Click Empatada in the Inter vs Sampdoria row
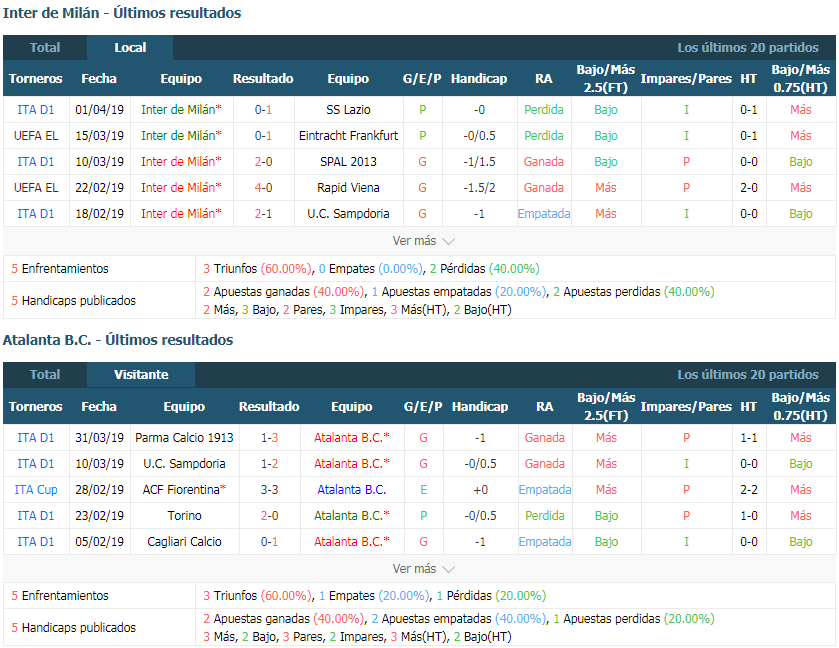This screenshot has width=839, height=648. [x=544, y=214]
